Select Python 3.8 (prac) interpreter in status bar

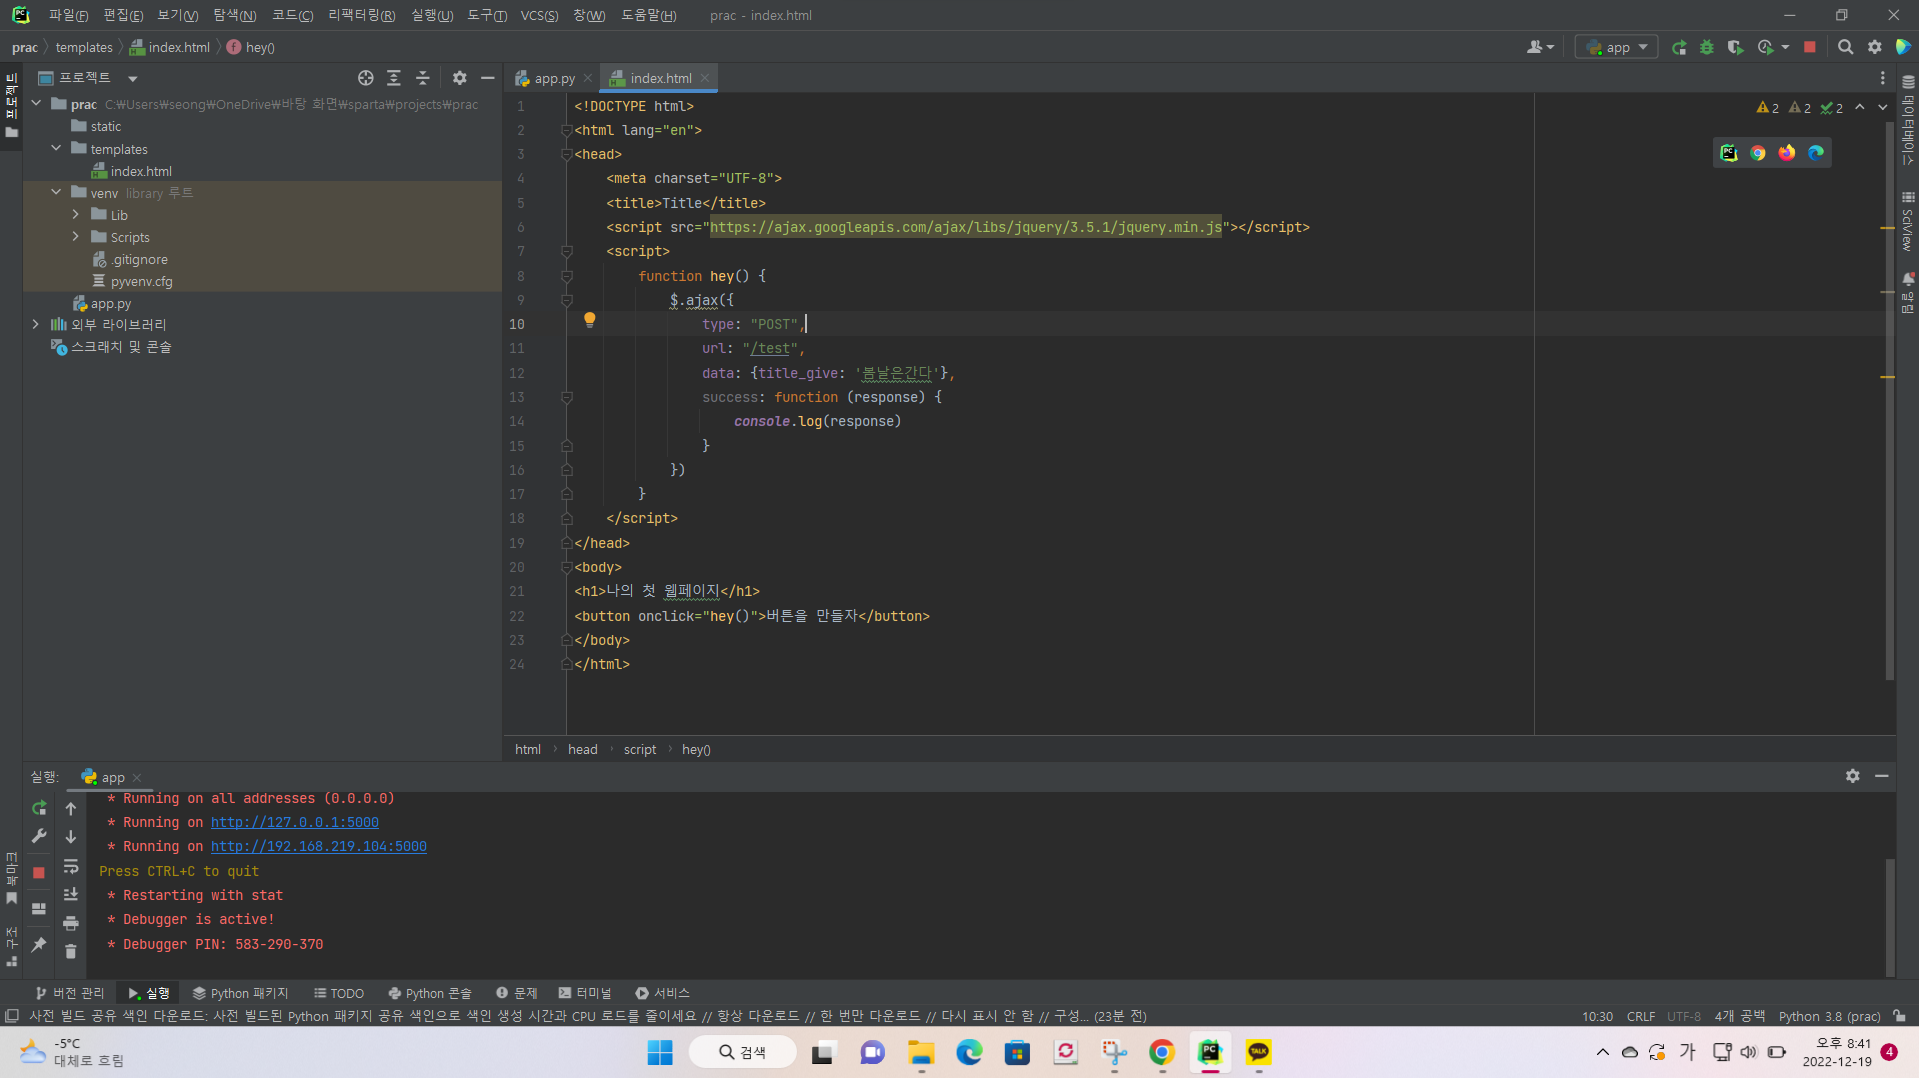1829,1016
